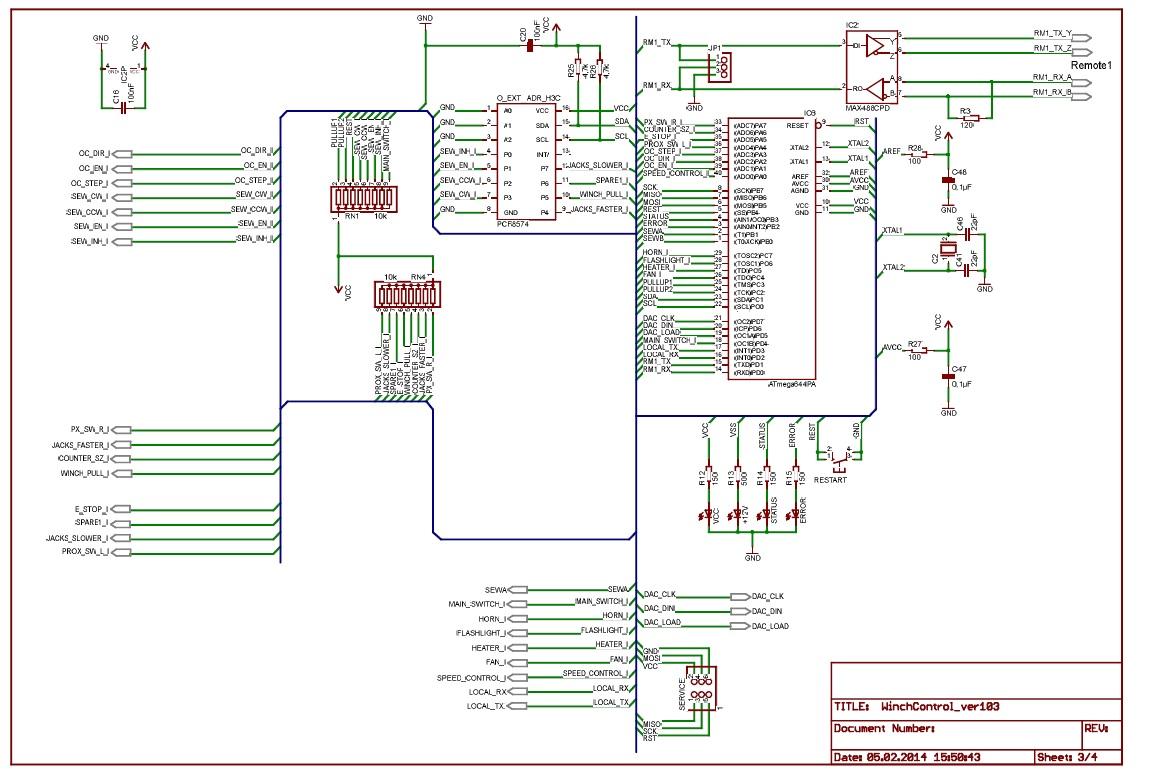Select the RM1_RX_B off-sheet port

pos(1082,96)
